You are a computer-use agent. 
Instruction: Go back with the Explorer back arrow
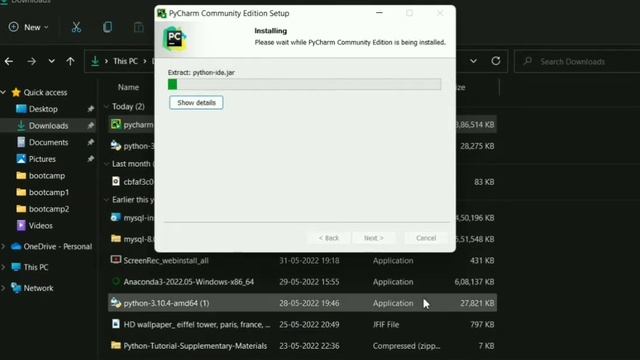(x=9, y=61)
